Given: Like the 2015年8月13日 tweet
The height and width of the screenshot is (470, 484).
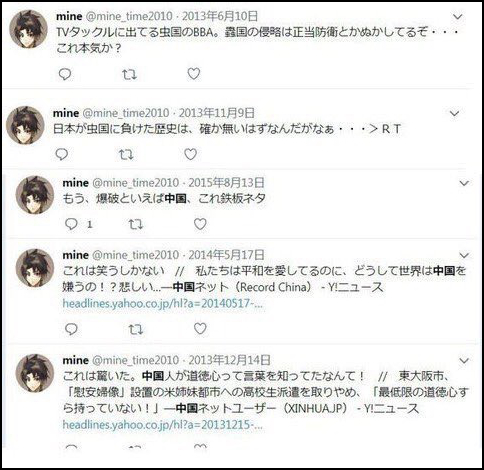Looking at the screenshot, I should [200, 224].
